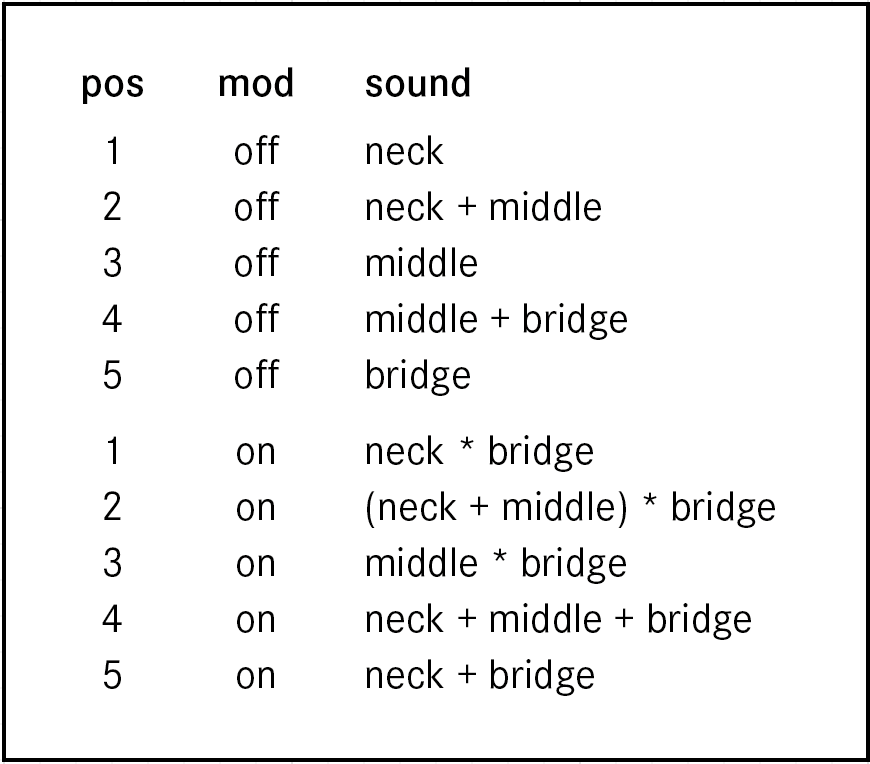870x764 pixels.
Task: Click the 'mod' column header
Action: click(256, 83)
